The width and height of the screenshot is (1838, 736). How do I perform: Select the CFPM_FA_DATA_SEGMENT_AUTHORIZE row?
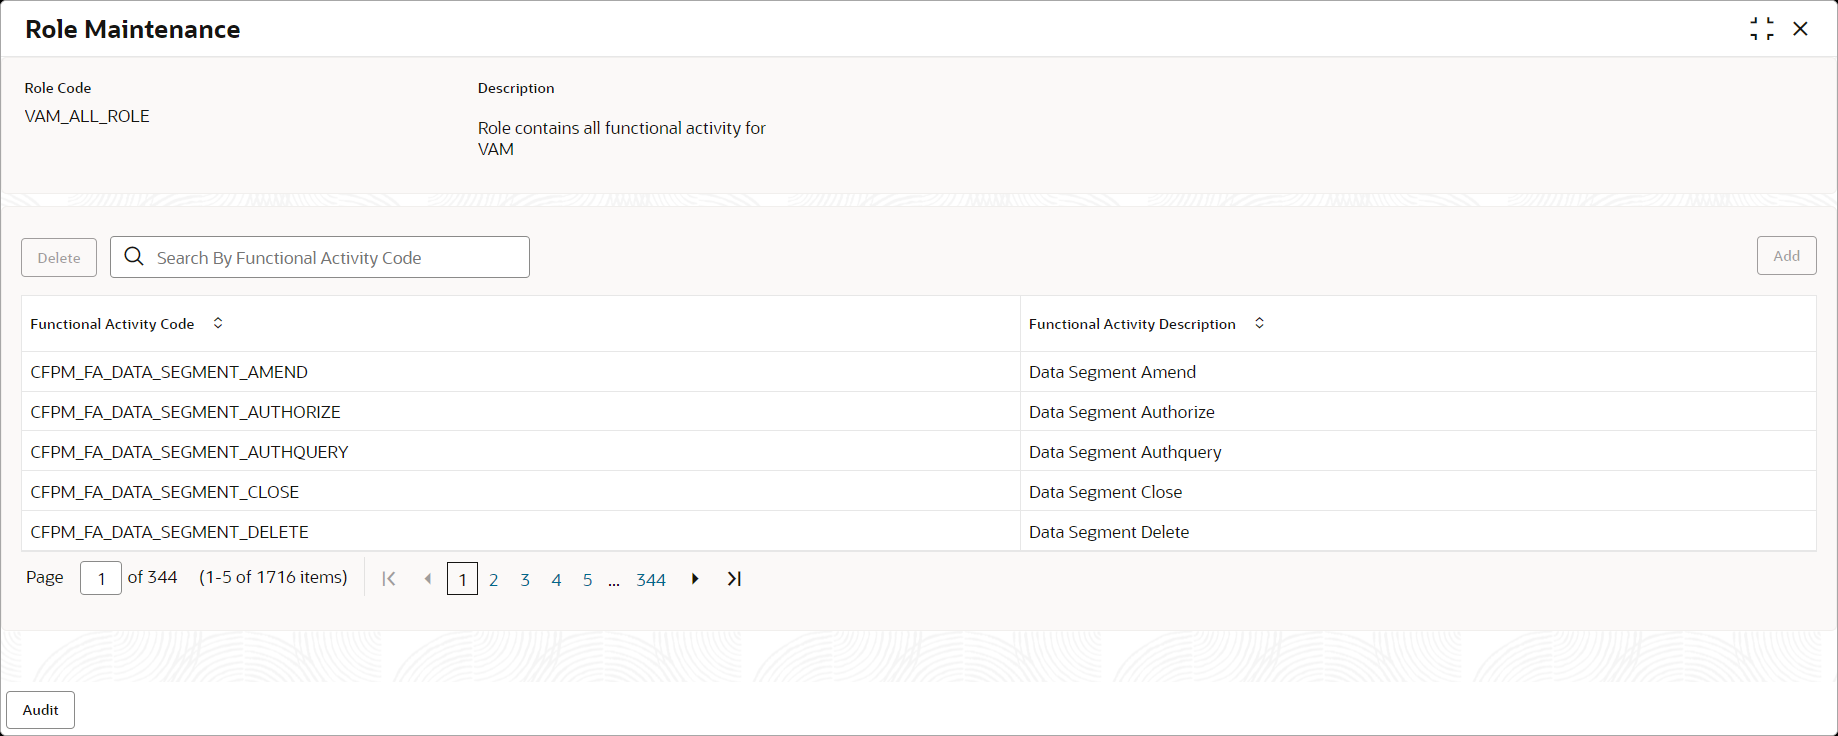[918, 411]
